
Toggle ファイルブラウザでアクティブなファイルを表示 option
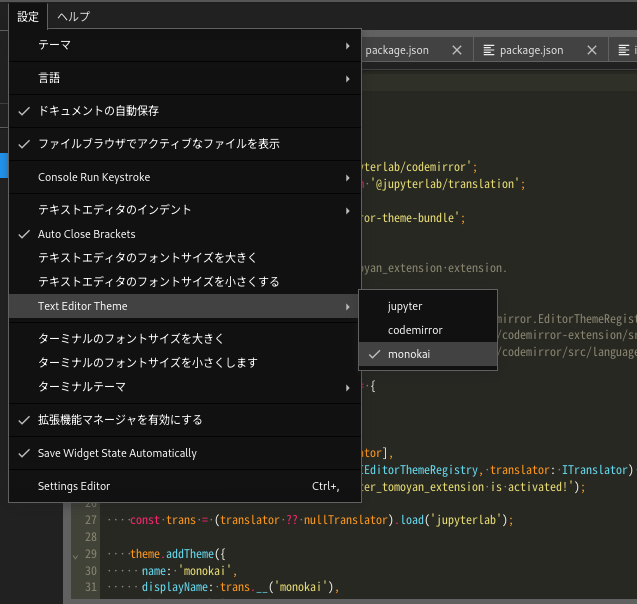coord(158,144)
